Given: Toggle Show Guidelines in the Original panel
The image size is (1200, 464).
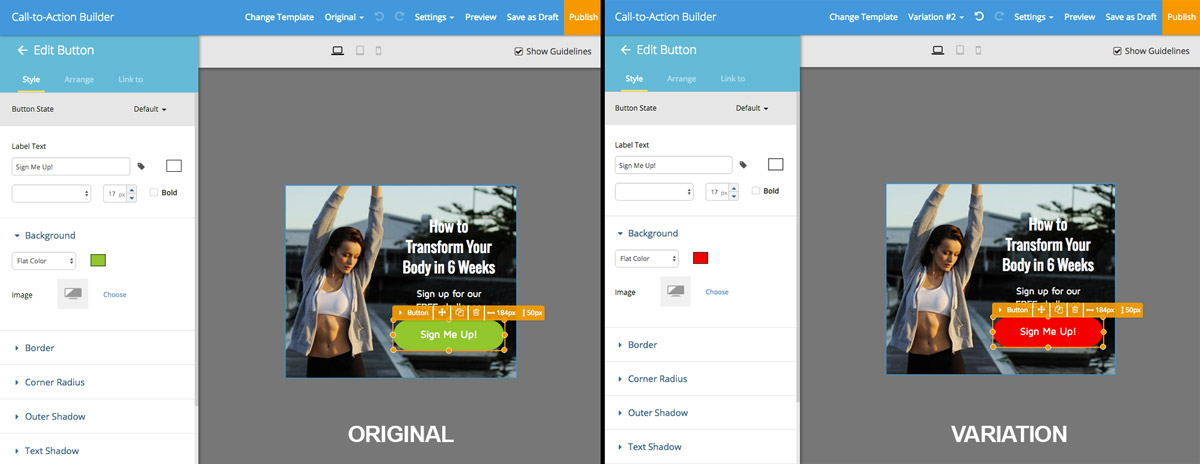Looking at the screenshot, I should point(518,51).
